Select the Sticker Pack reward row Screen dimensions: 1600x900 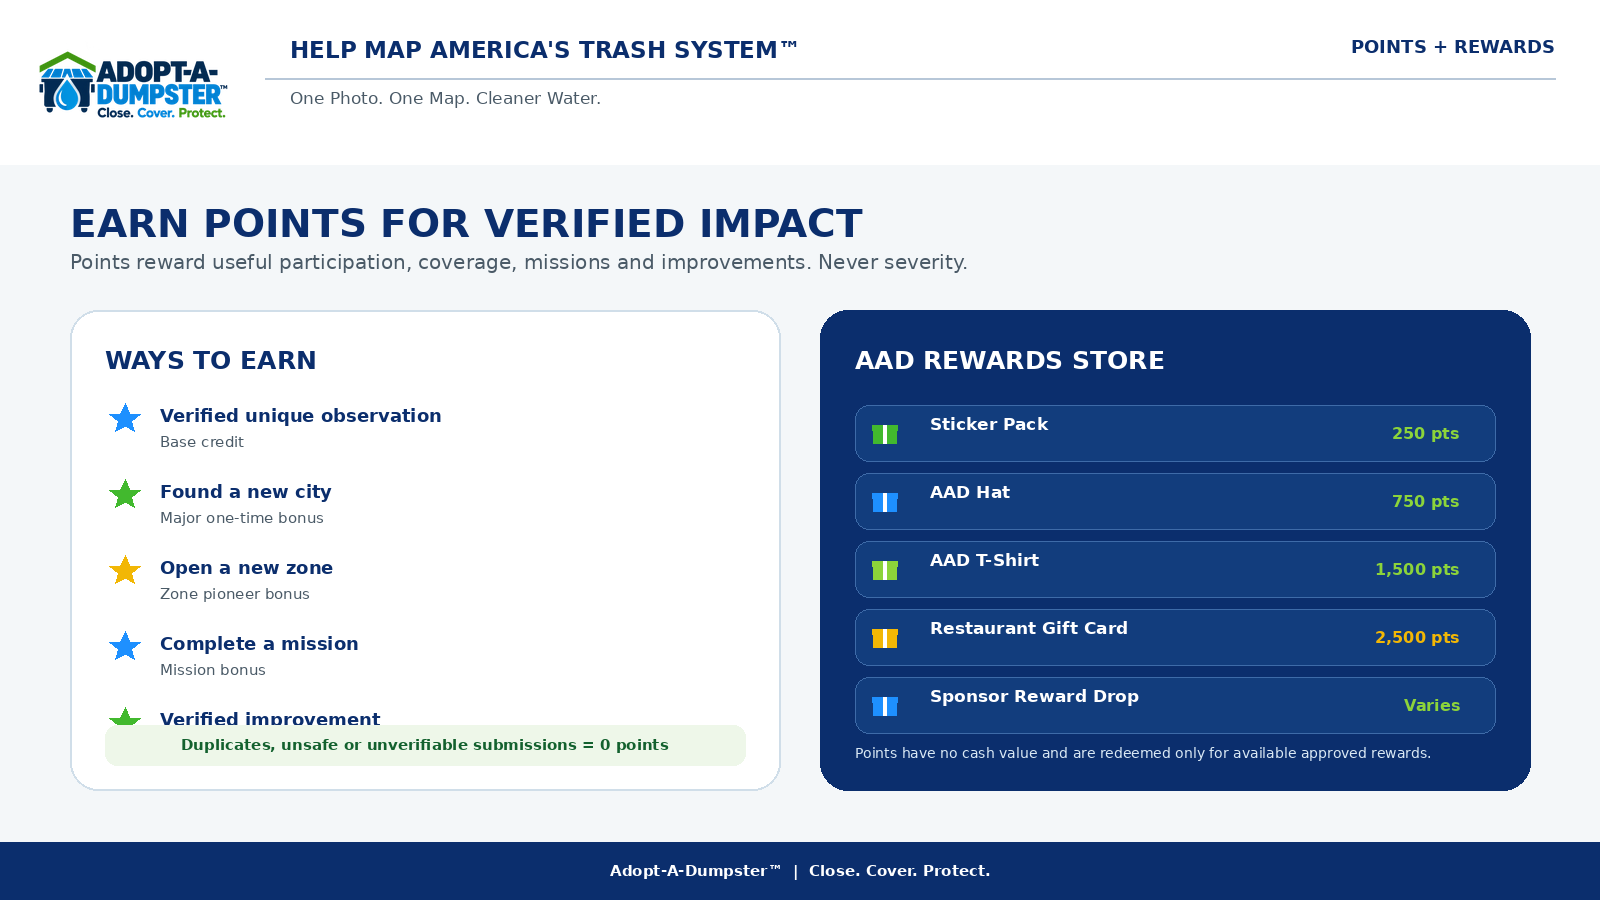(1175, 433)
